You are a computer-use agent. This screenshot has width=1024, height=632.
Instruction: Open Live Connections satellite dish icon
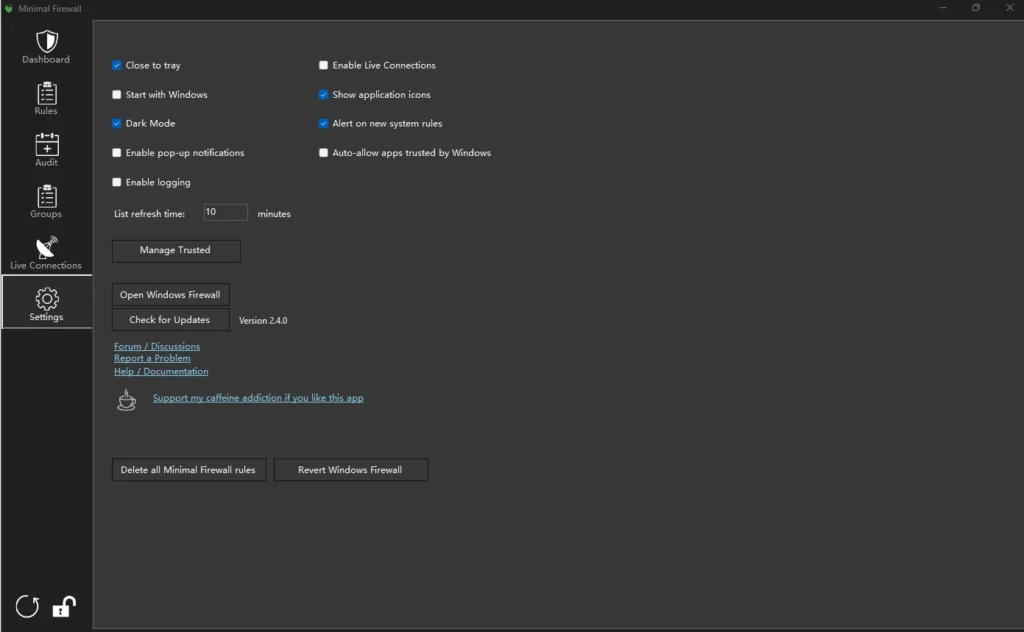coord(46,247)
